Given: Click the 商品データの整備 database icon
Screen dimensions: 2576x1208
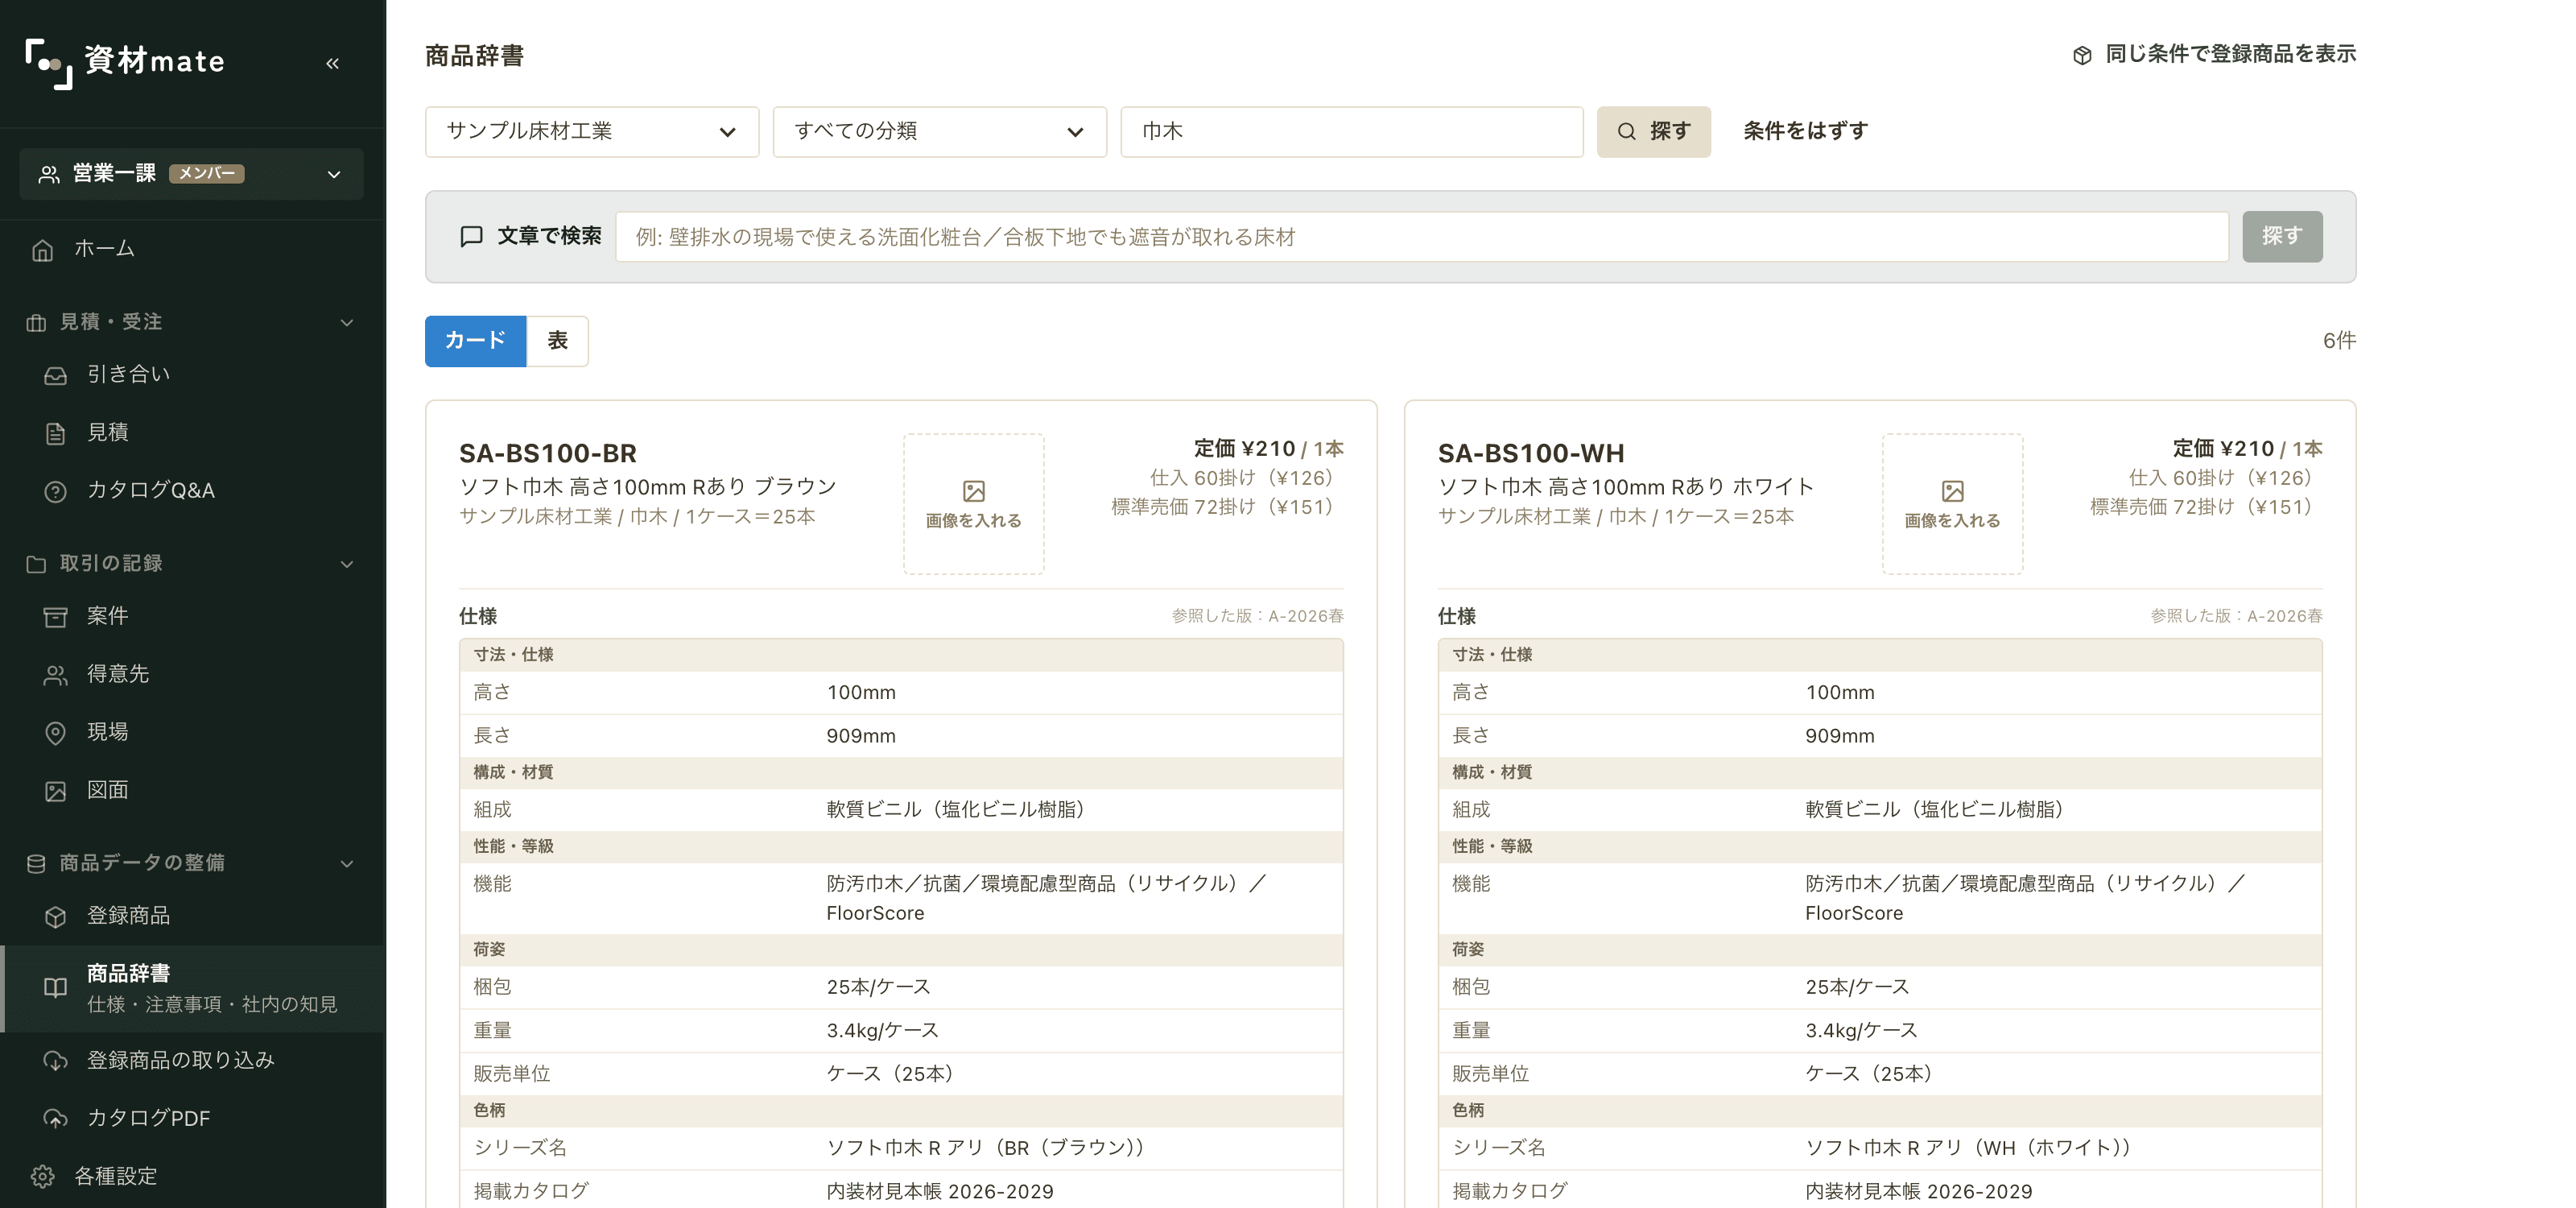Looking at the screenshot, I should (x=36, y=863).
